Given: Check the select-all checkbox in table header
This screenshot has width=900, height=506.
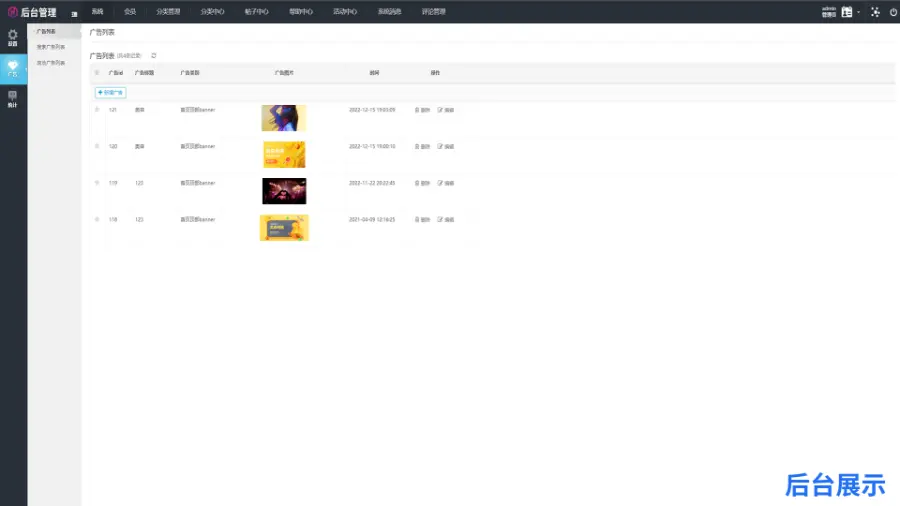Looking at the screenshot, I should pyautogui.click(x=97, y=73).
